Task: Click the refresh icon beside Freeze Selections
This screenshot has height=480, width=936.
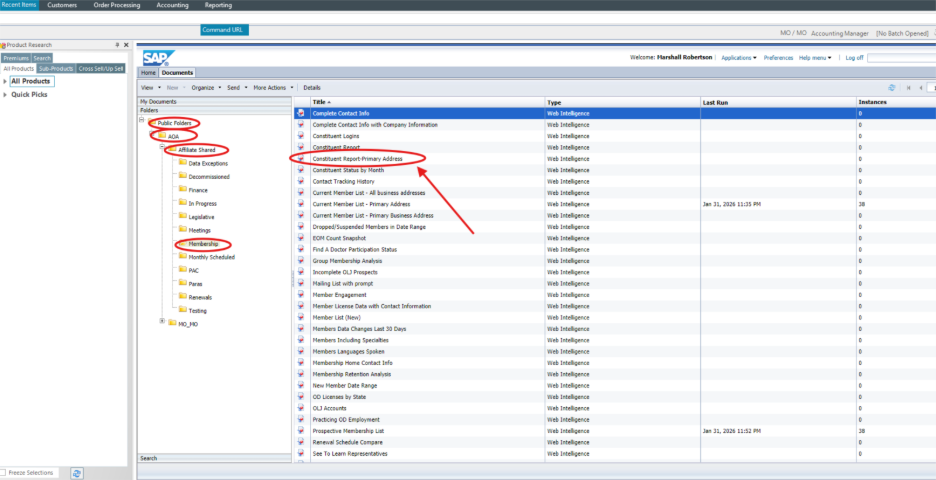Action: coord(77,473)
